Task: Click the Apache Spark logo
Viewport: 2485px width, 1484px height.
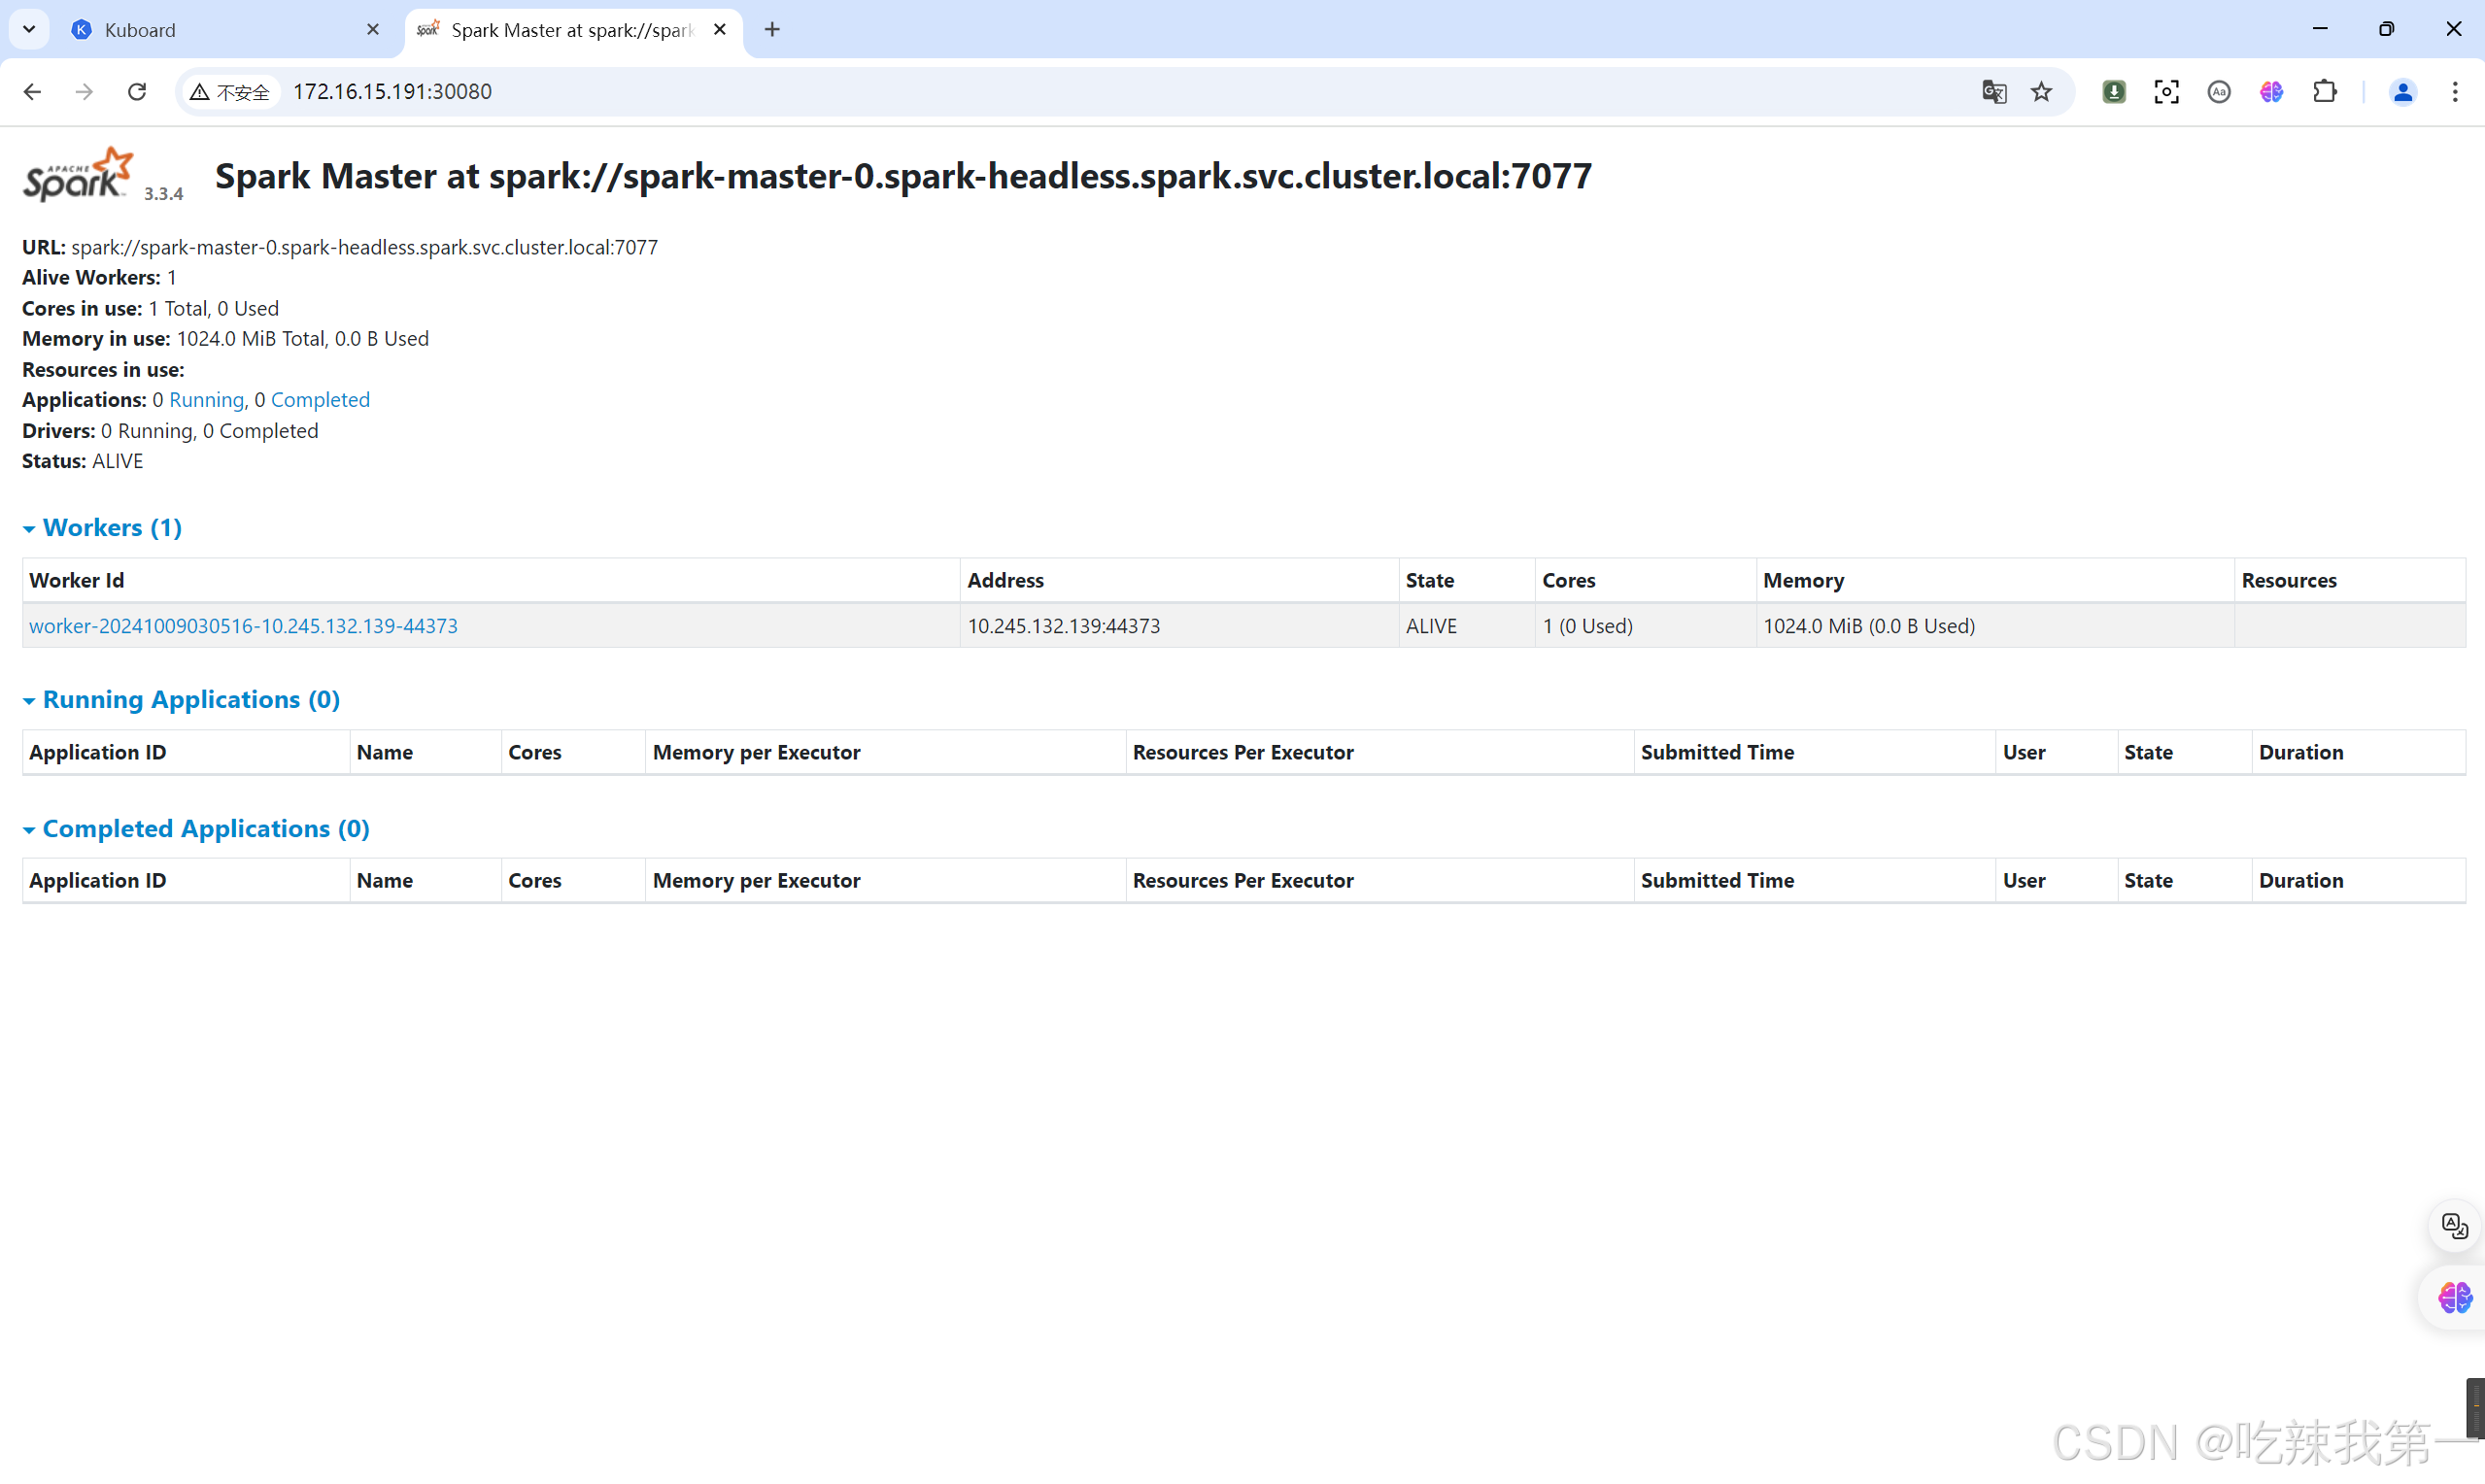Action: coord(78,174)
